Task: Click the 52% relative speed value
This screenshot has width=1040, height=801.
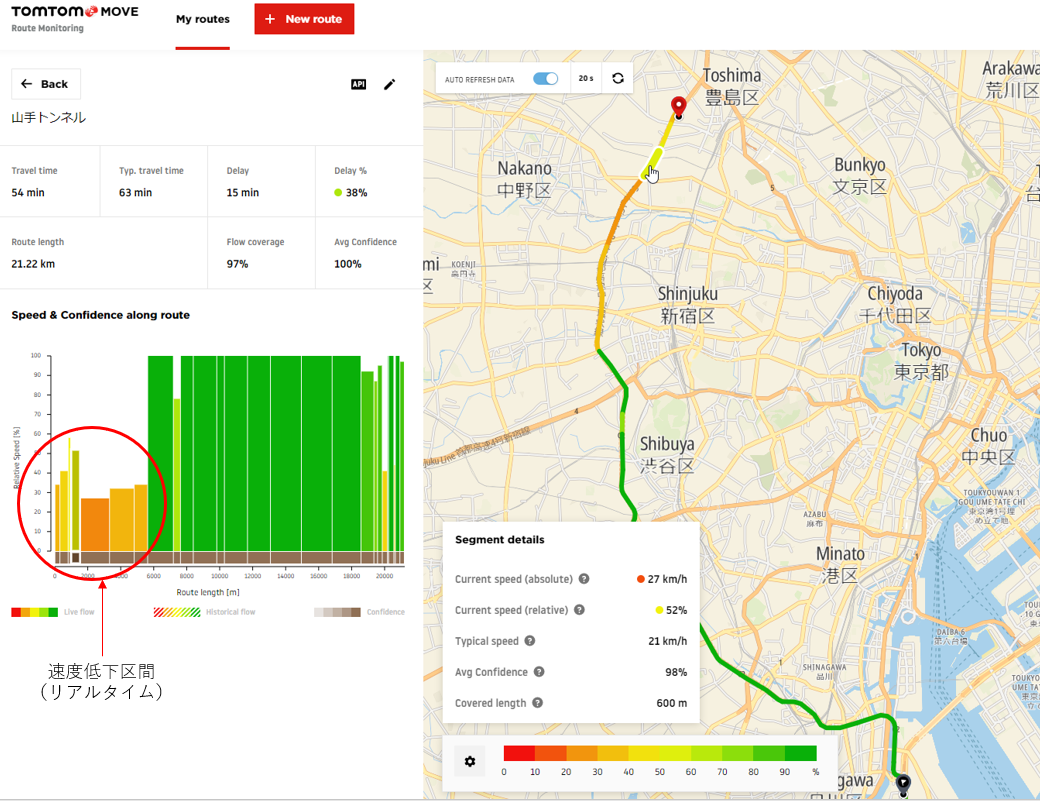Action: click(677, 610)
